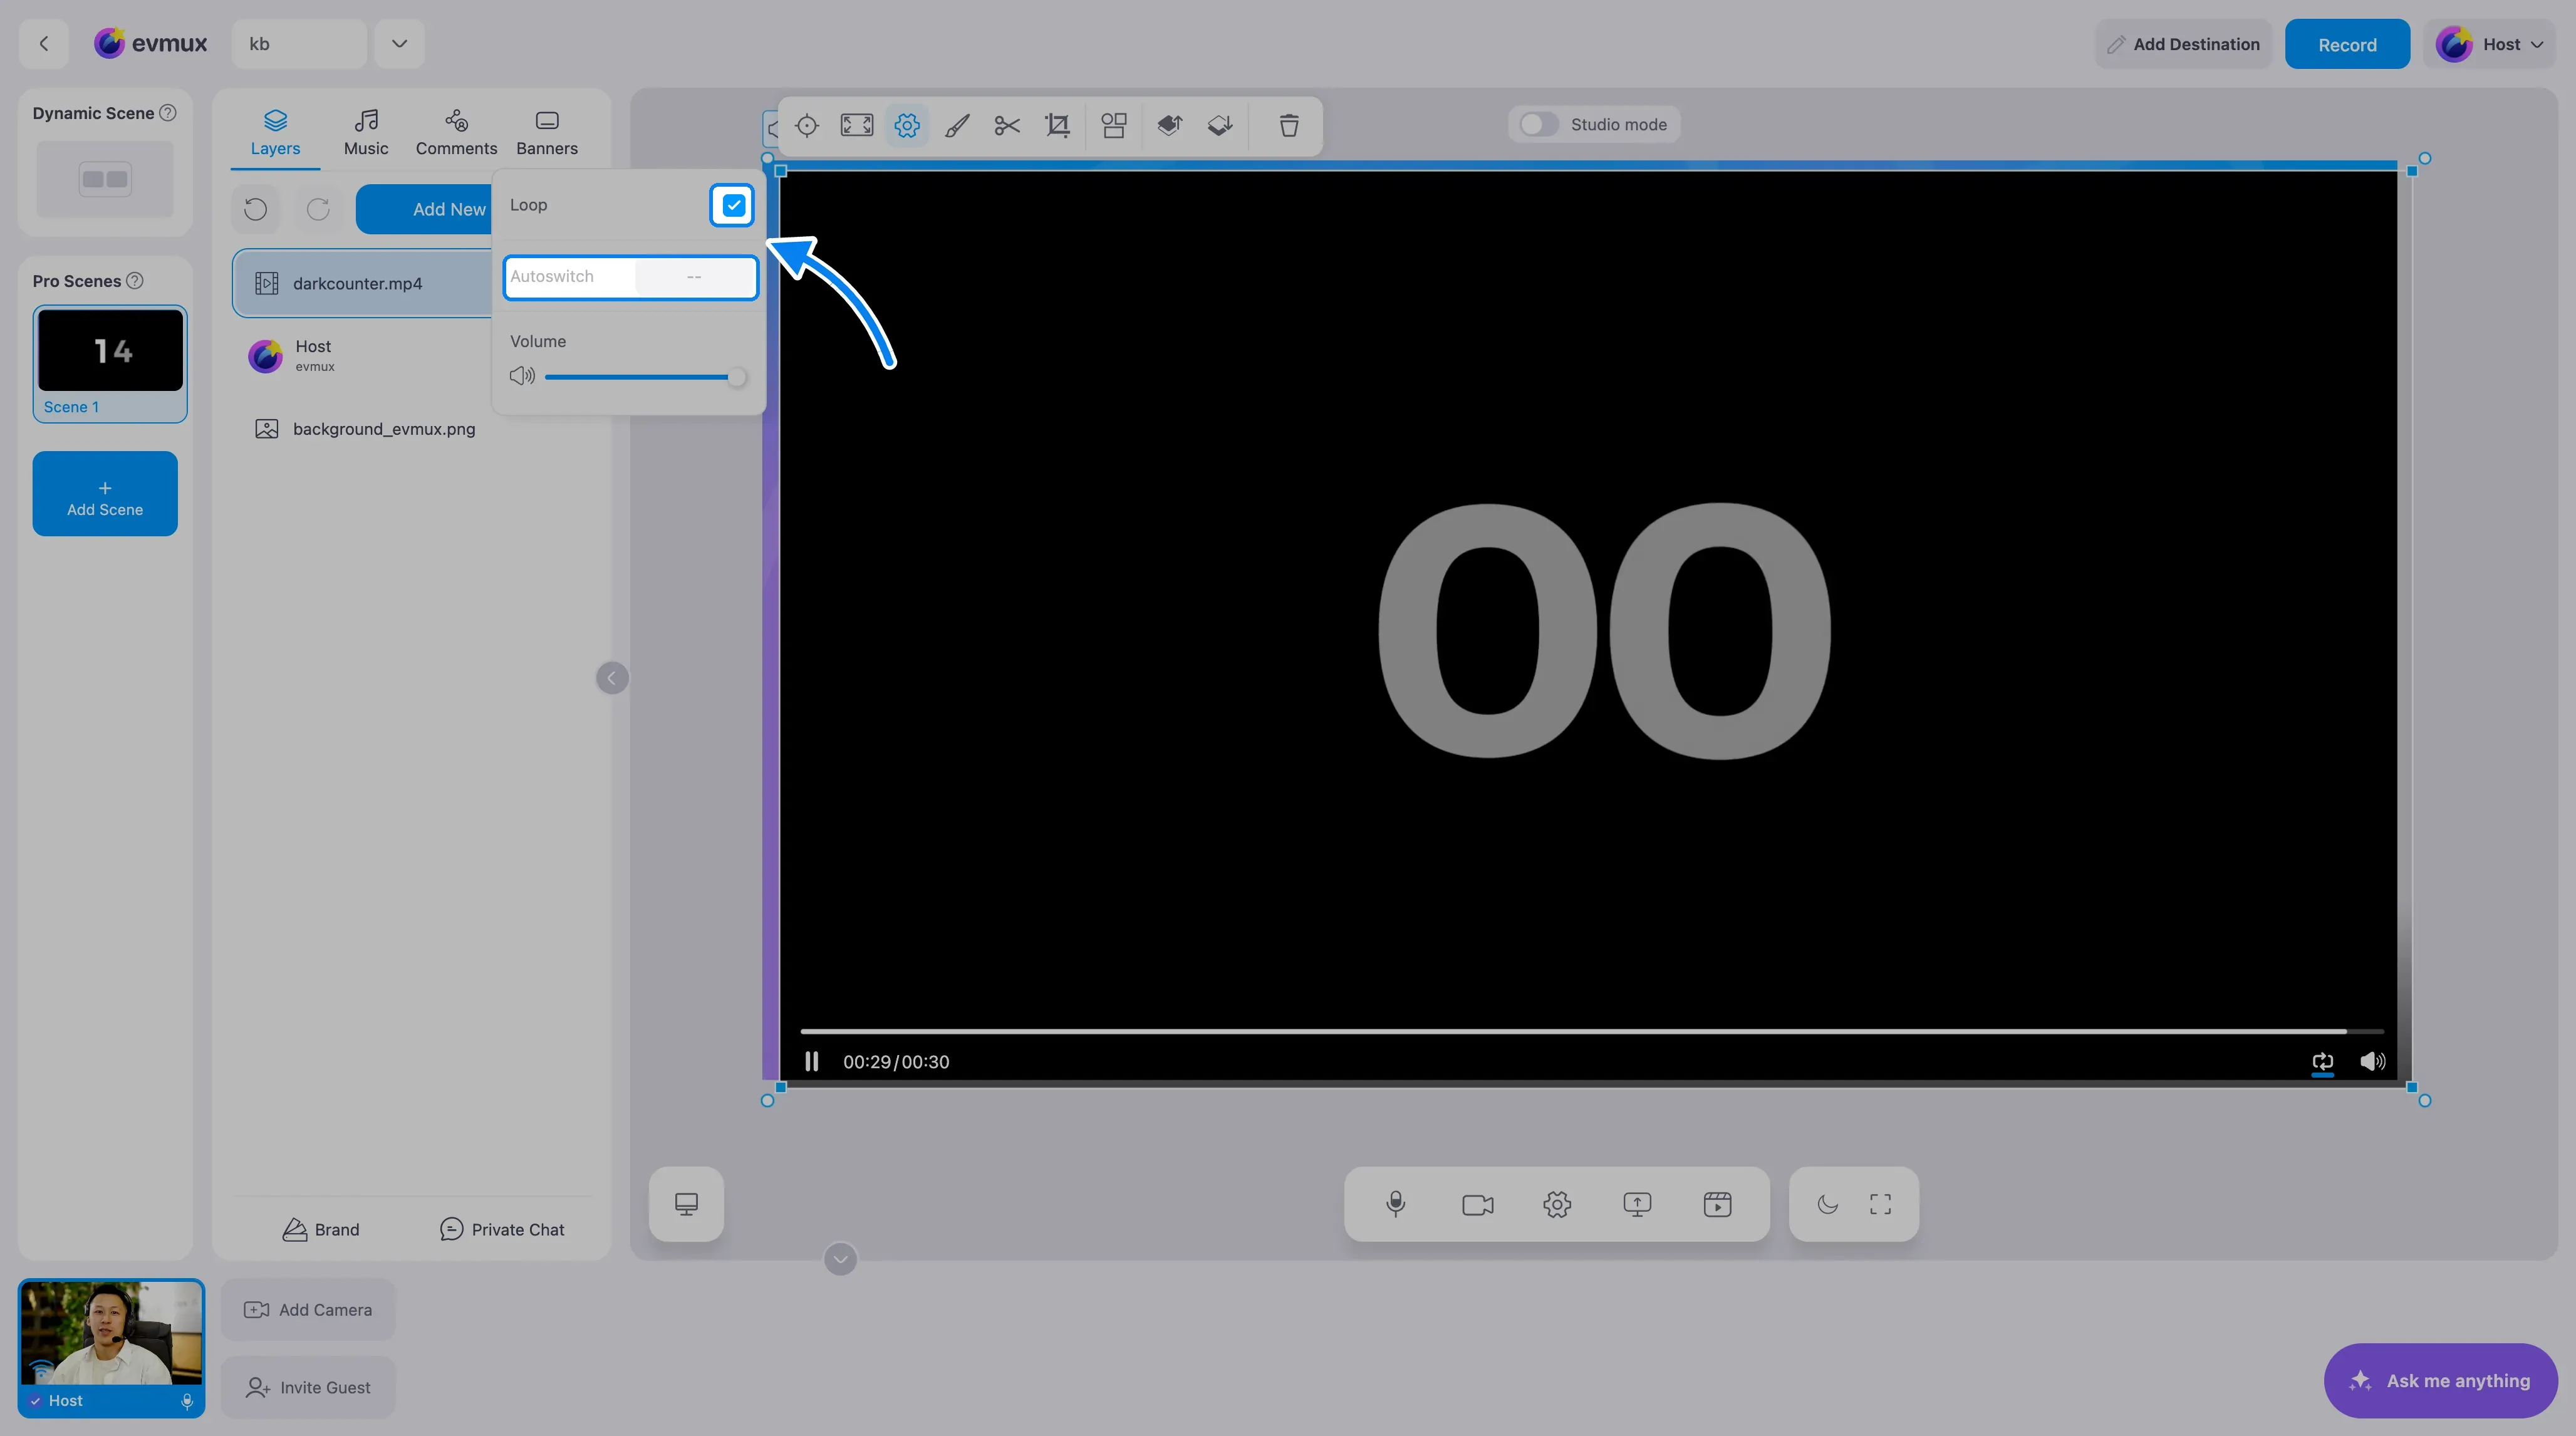Select the Dynamic Scene layout thumbnail
The width and height of the screenshot is (2576, 1436).
105,179
